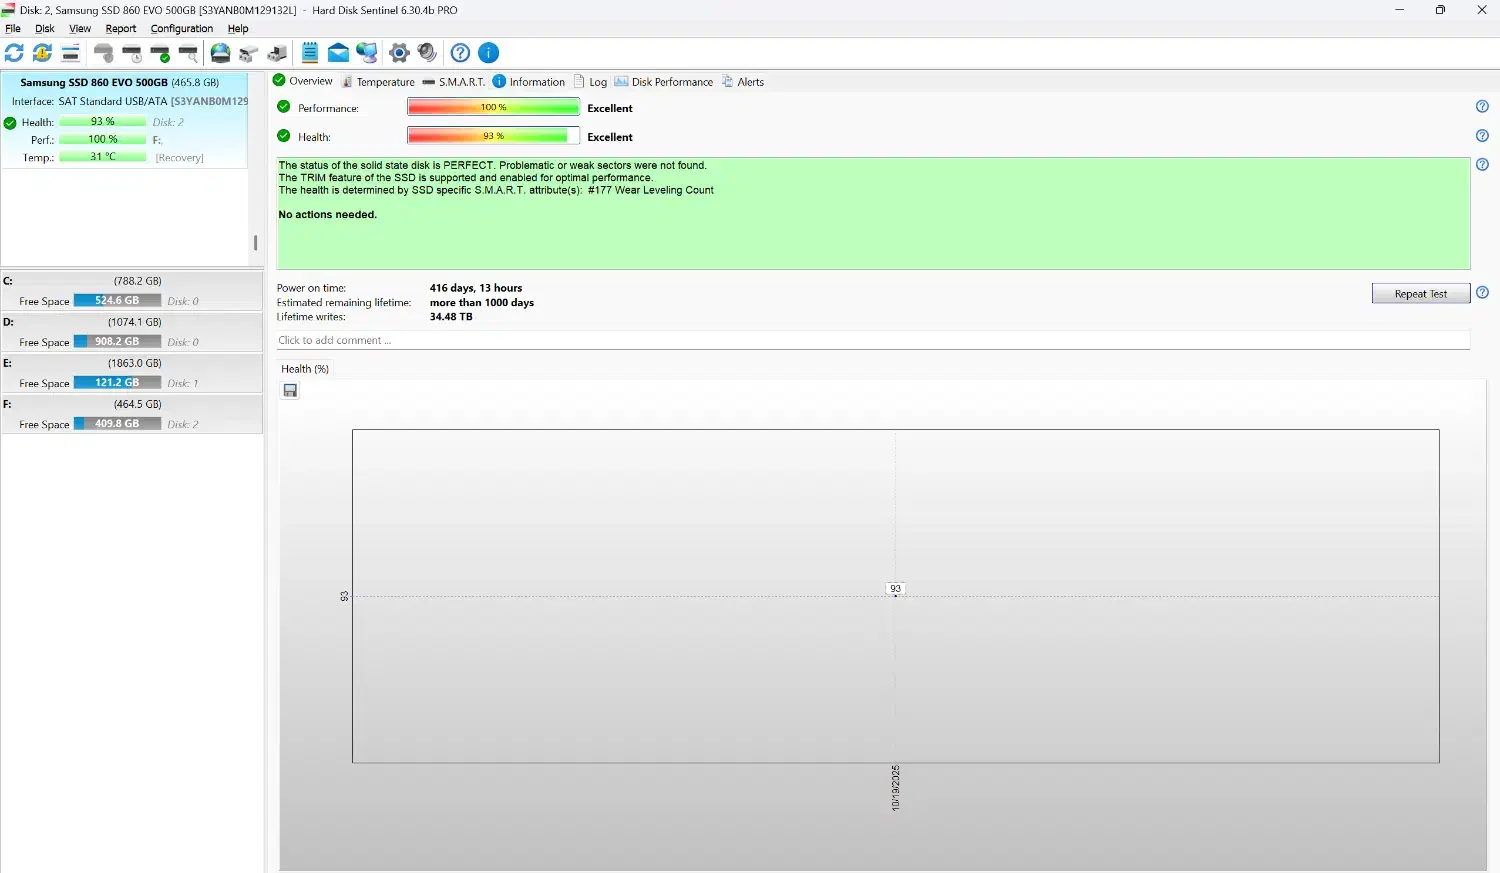Open help for the Performance row
The height and width of the screenshot is (873, 1500).
(x=1482, y=107)
